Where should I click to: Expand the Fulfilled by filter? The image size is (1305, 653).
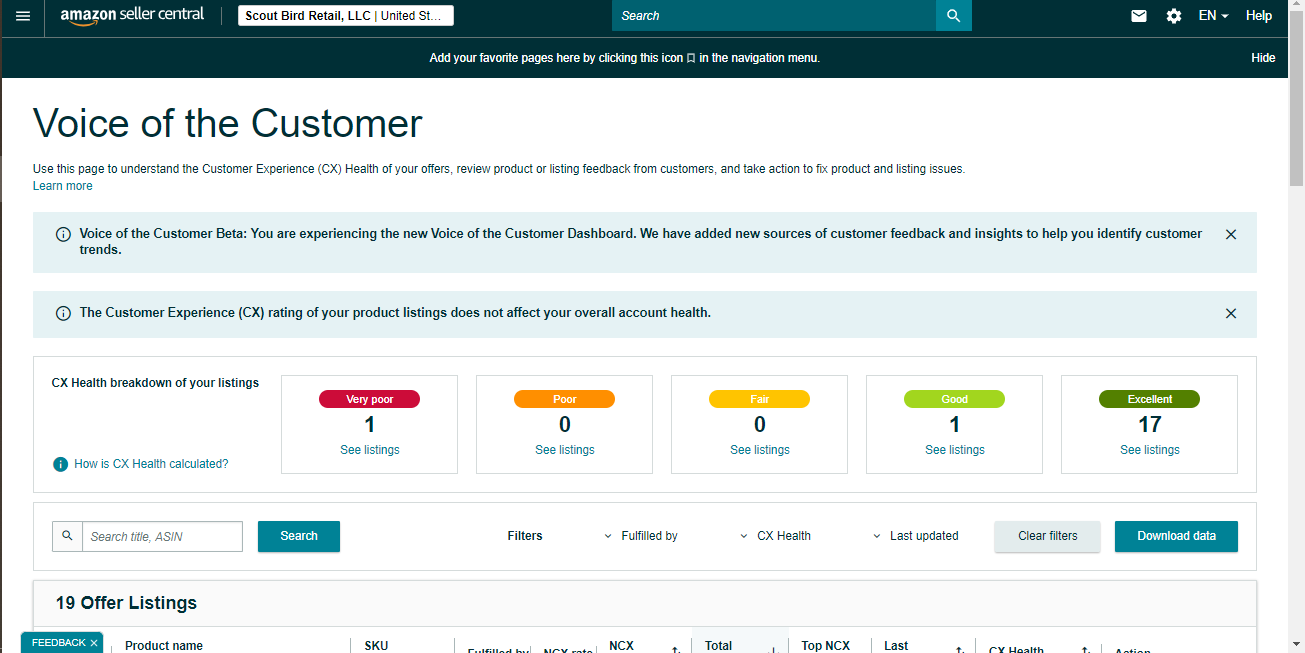point(641,536)
